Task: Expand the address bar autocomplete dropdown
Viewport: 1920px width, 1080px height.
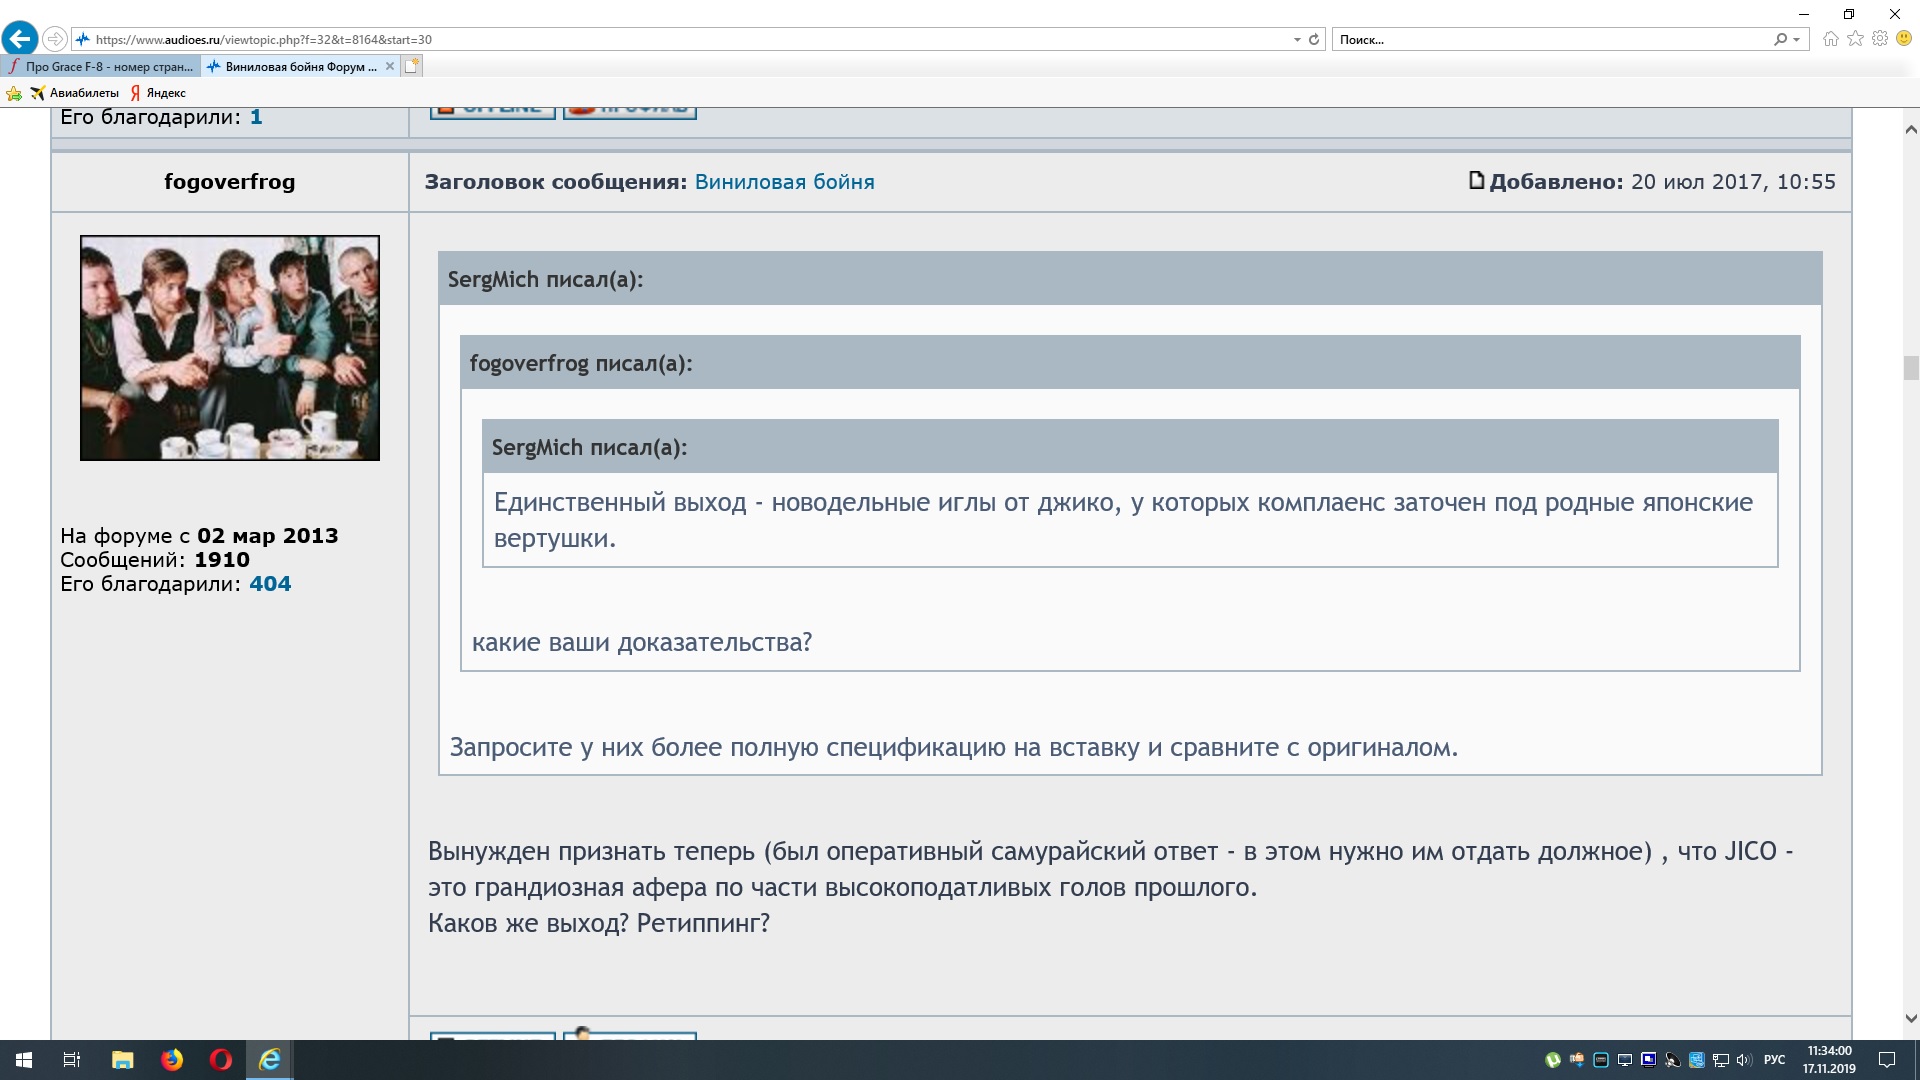Action: pos(1297,40)
